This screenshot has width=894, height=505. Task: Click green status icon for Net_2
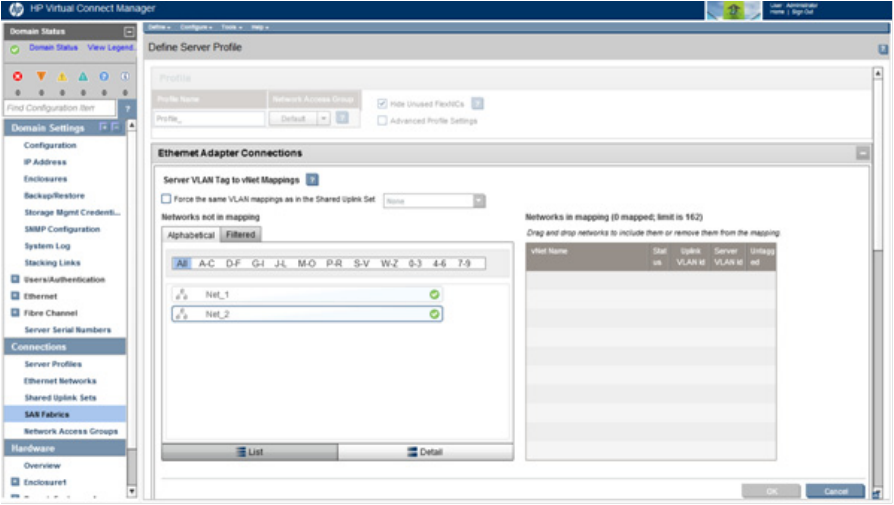coord(434,314)
